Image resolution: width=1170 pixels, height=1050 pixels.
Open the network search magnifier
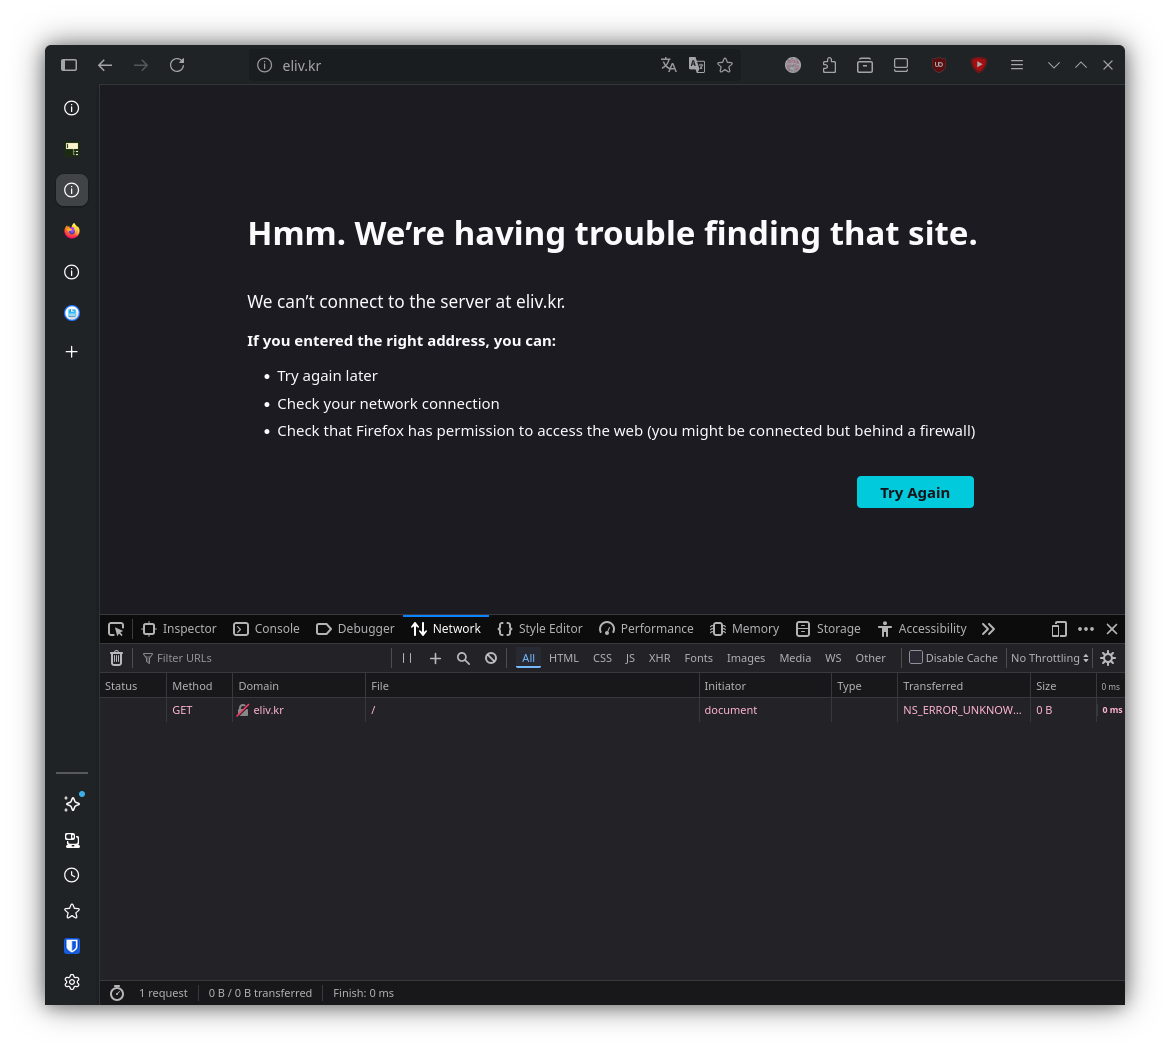point(463,658)
